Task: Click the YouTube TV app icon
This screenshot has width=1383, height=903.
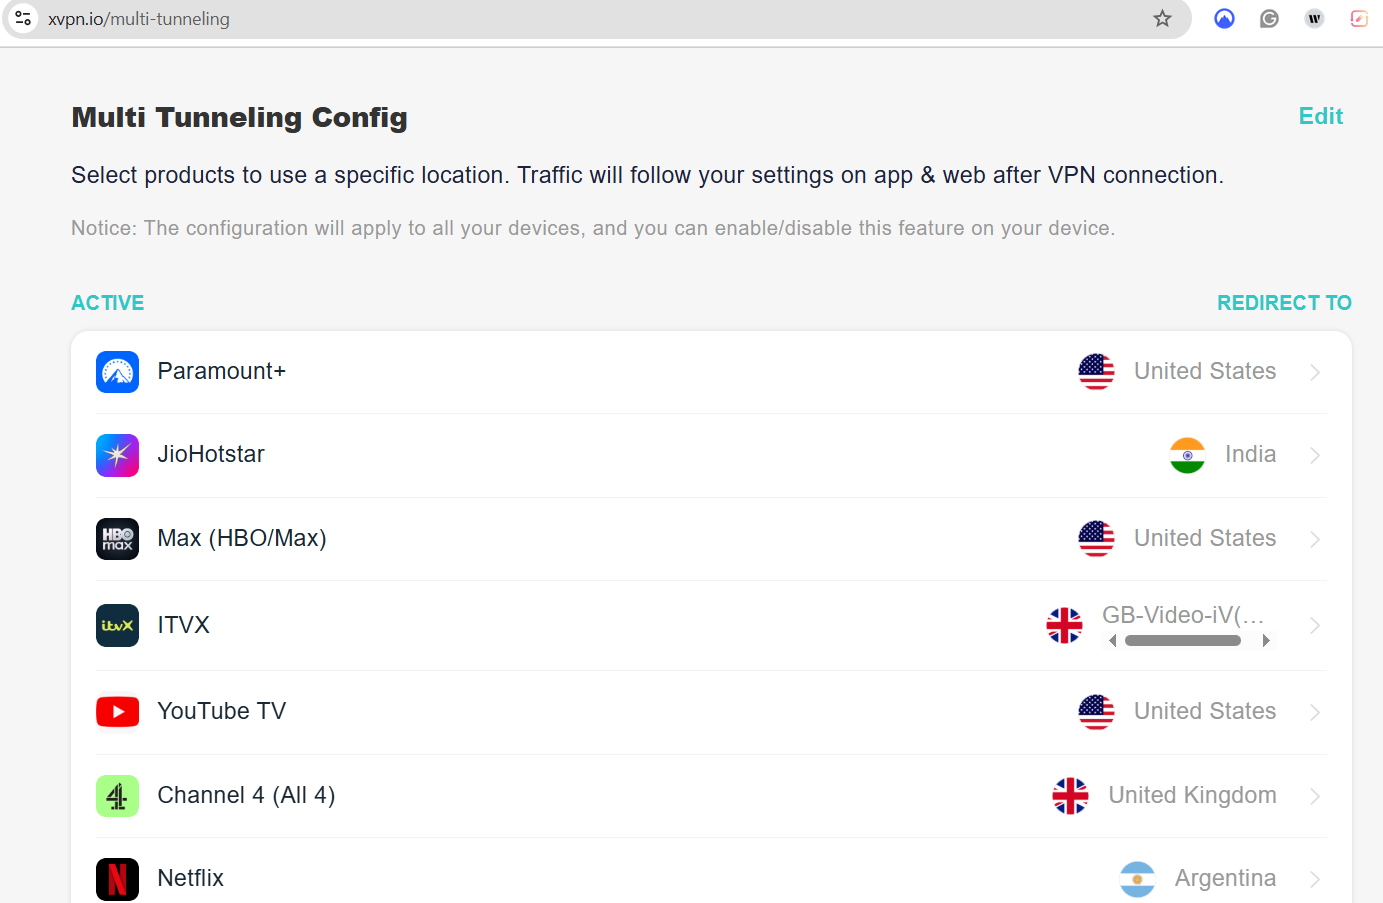Action: 117,712
